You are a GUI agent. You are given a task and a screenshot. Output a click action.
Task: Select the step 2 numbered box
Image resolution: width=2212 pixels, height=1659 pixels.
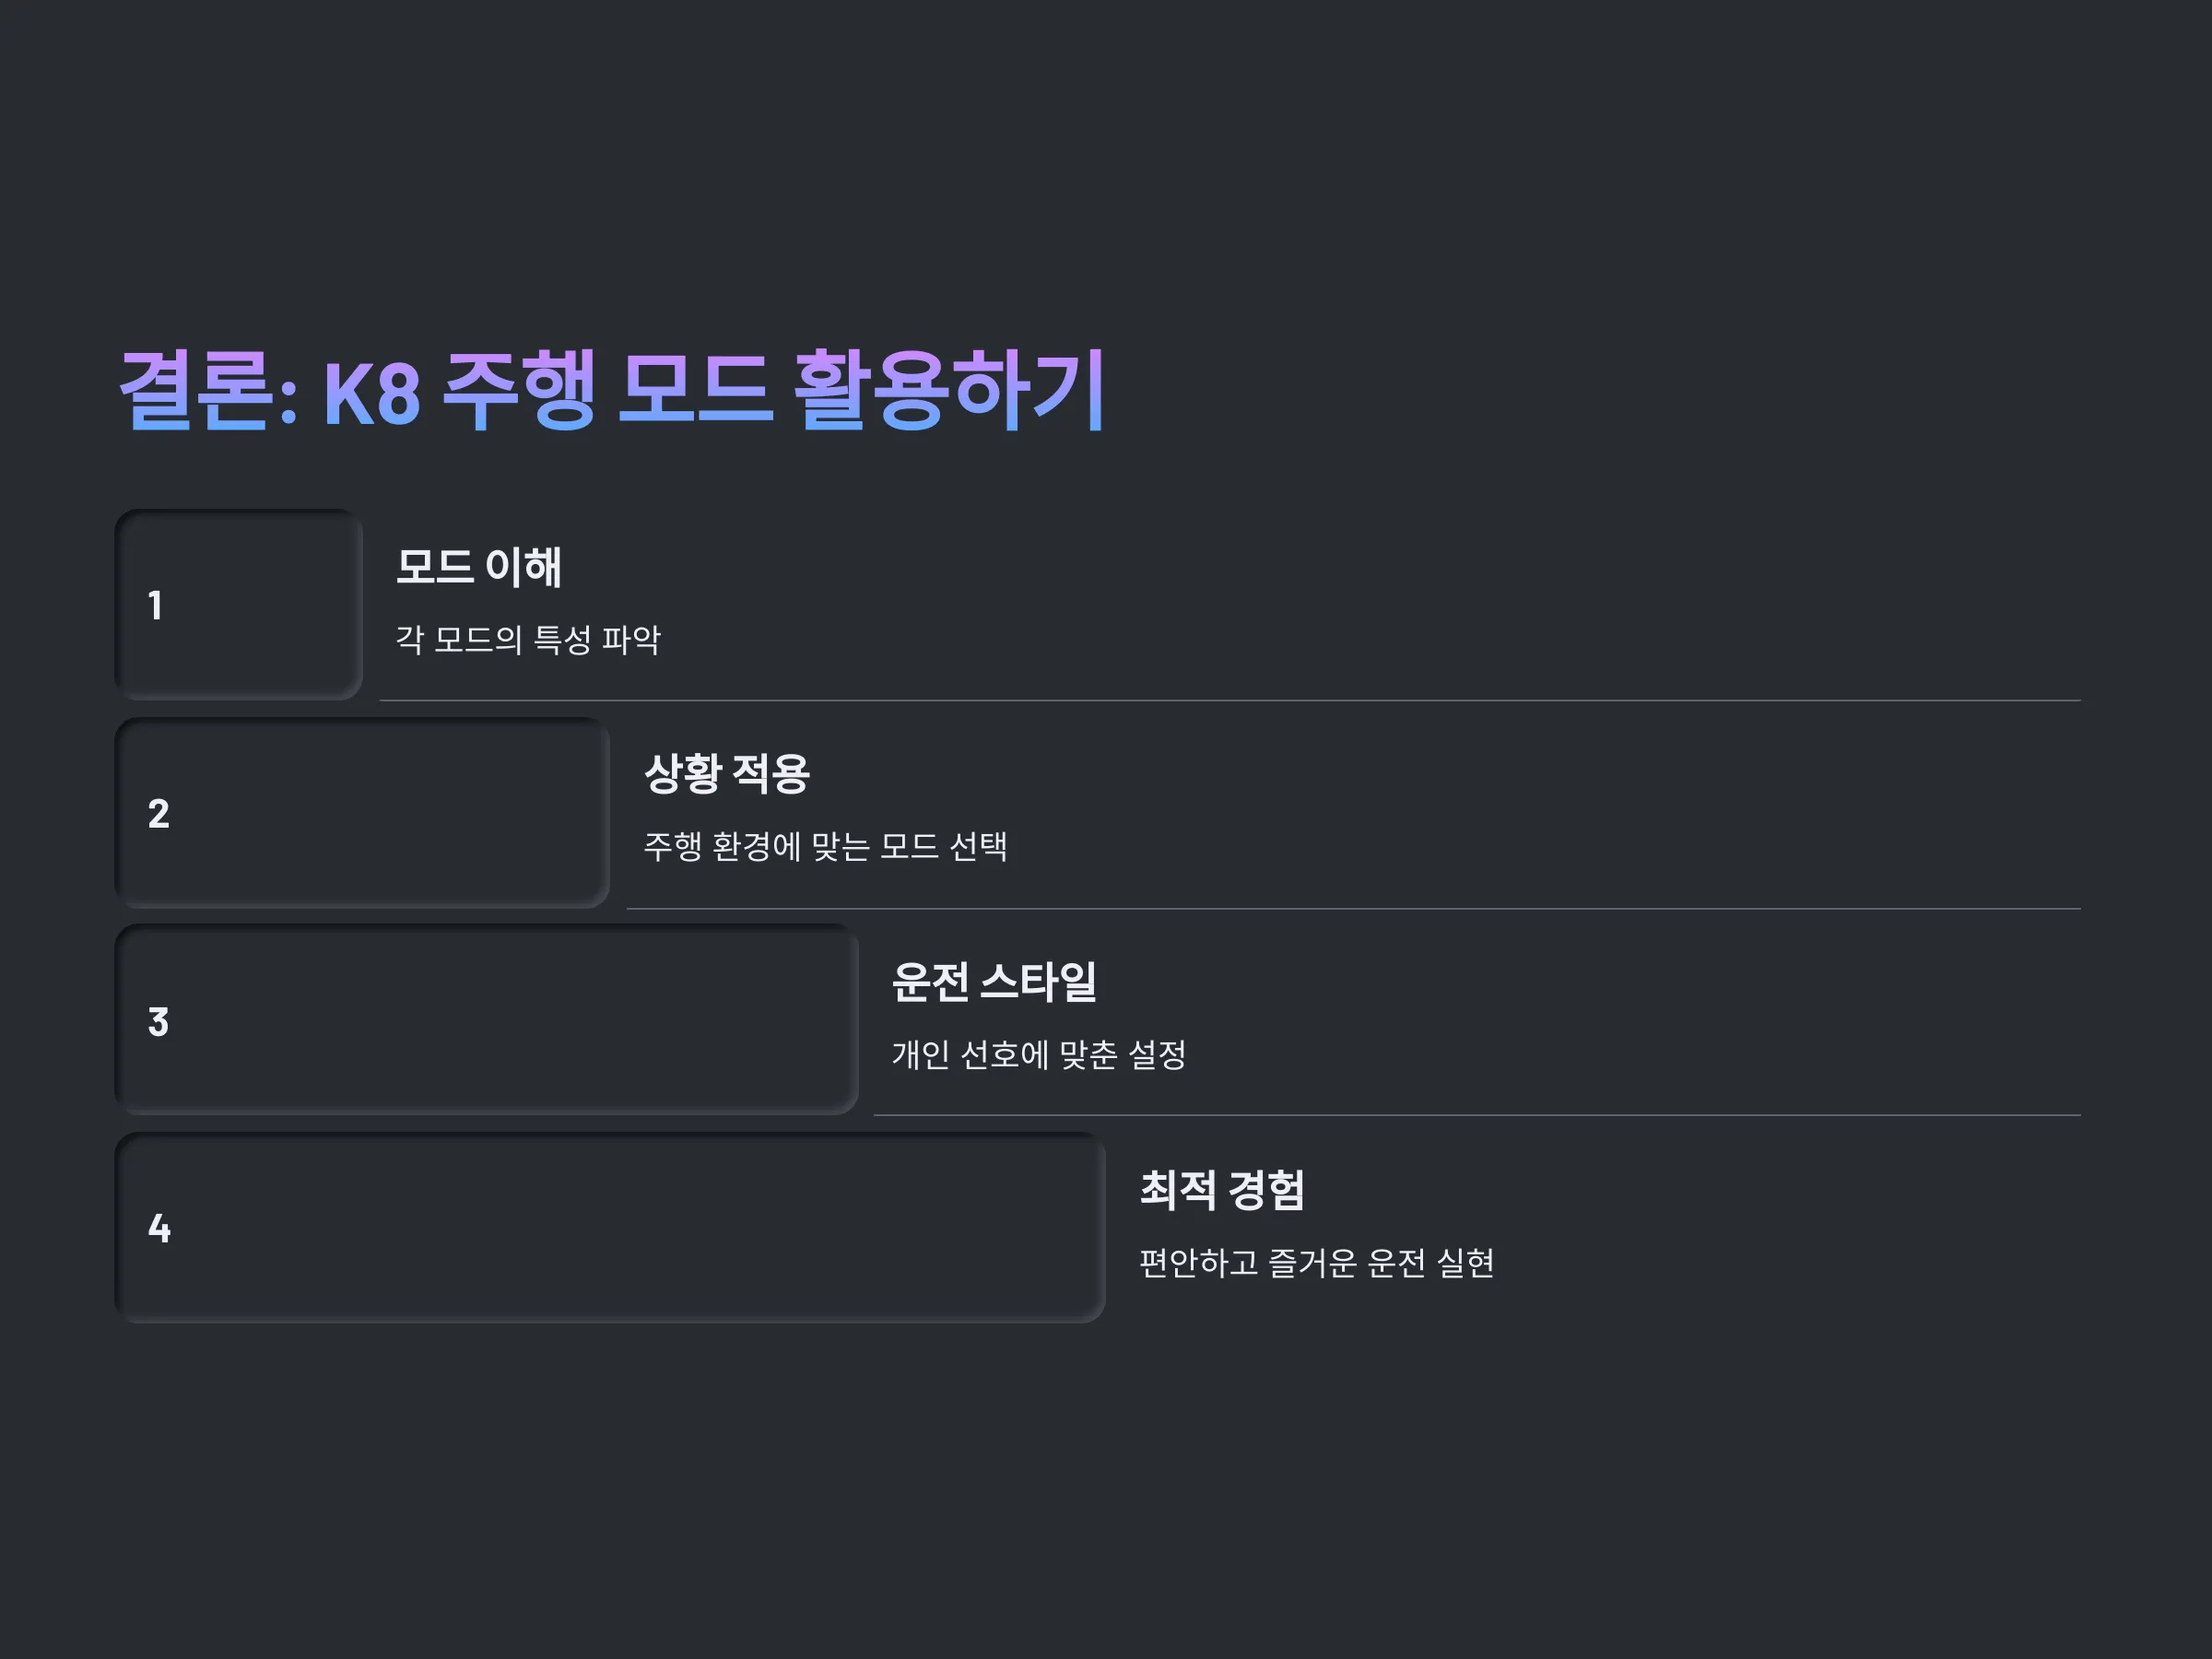[363, 813]
